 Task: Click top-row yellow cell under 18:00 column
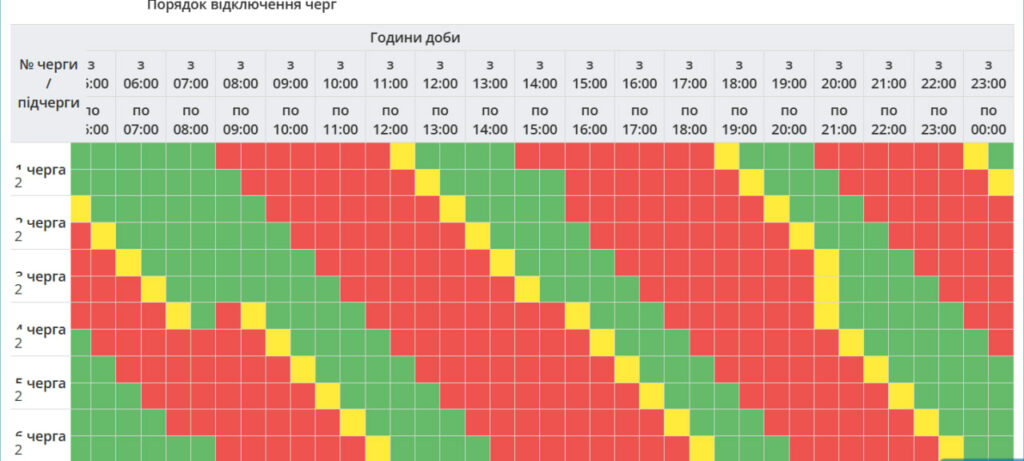727,156
